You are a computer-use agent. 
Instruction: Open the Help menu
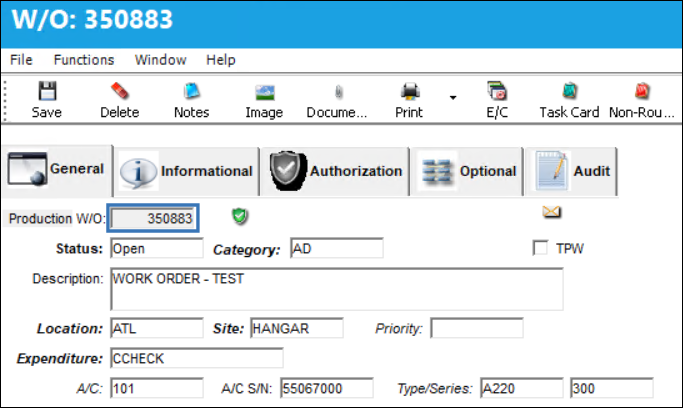[221, 60]
